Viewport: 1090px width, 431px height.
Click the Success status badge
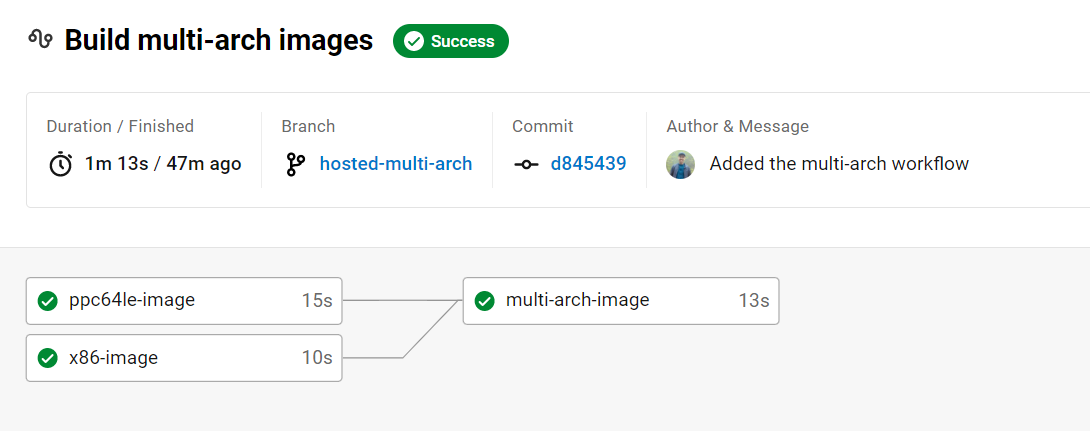450,41
